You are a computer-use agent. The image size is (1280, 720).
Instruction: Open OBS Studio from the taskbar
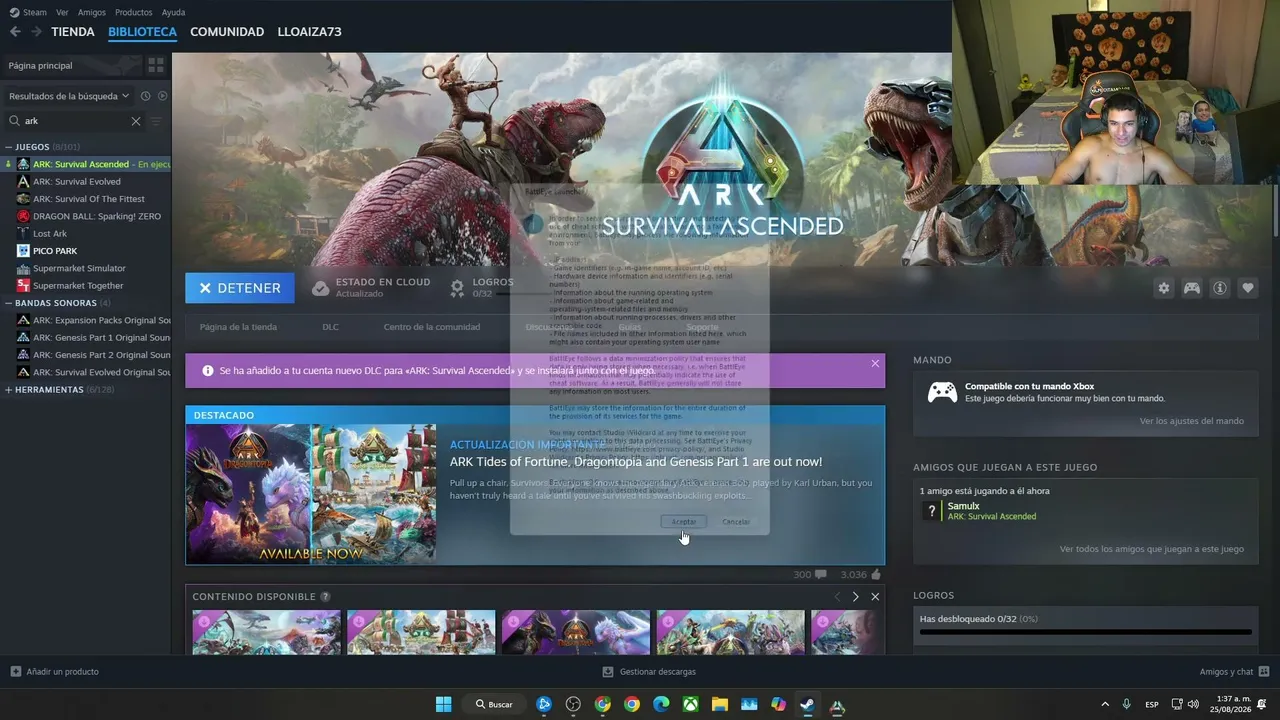click(573, 704)
